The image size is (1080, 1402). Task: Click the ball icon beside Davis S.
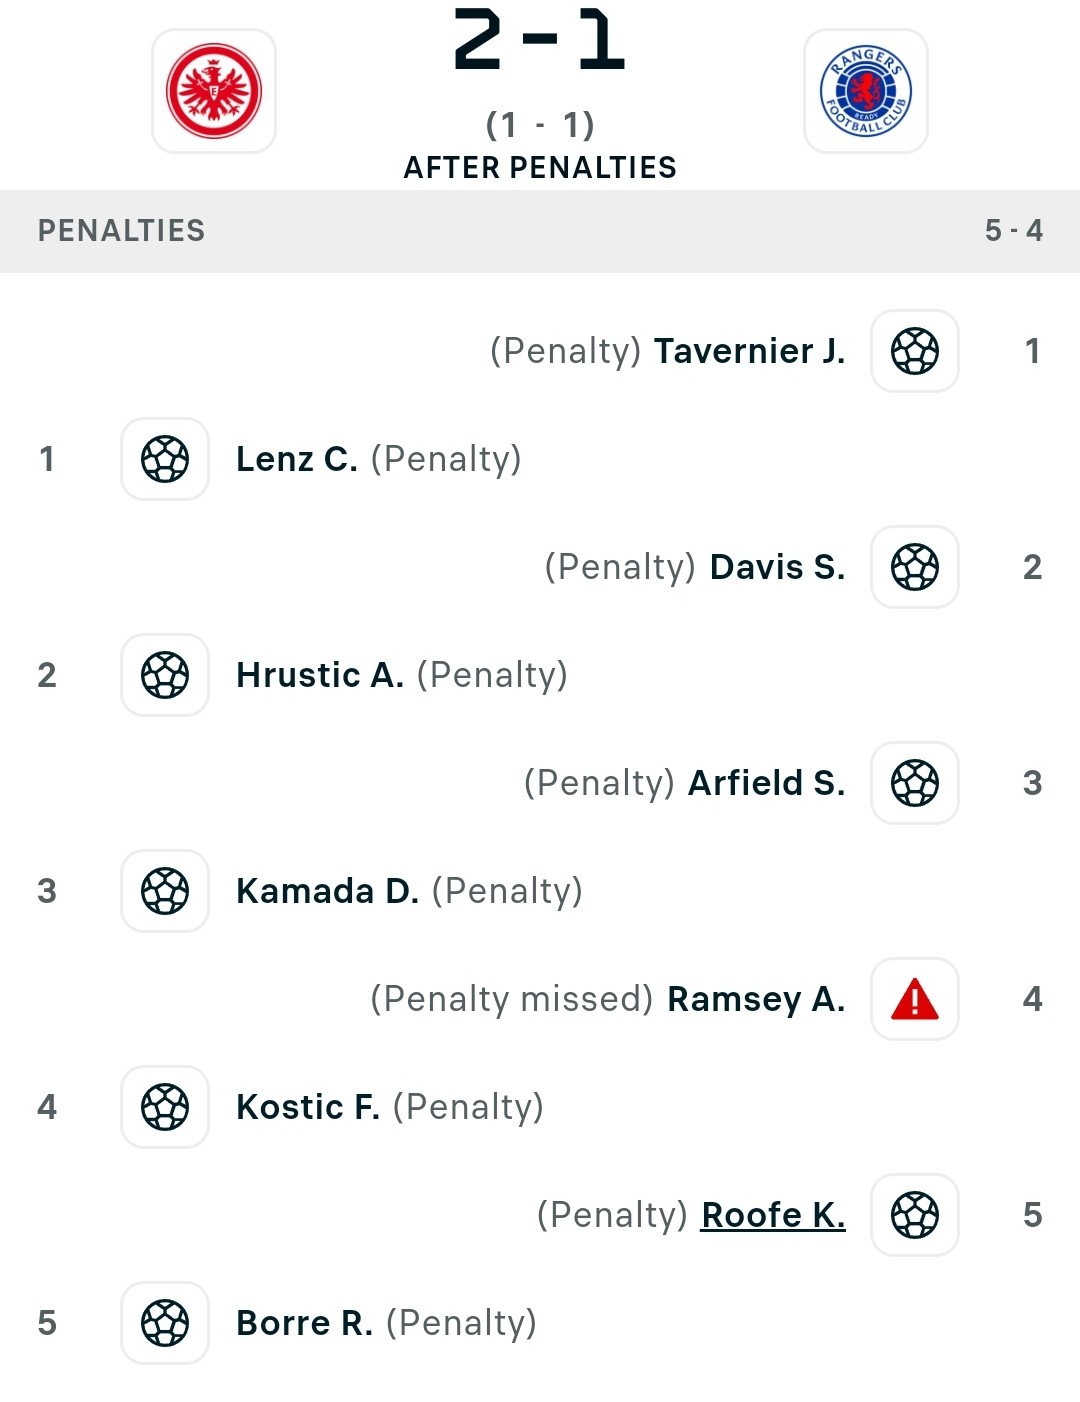click(915, 567)
